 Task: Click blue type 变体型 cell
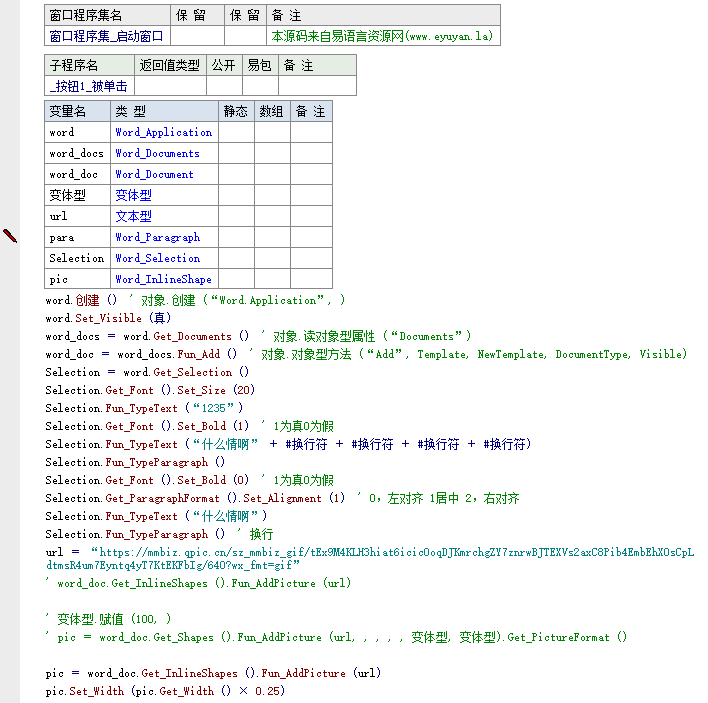[164, 195]
